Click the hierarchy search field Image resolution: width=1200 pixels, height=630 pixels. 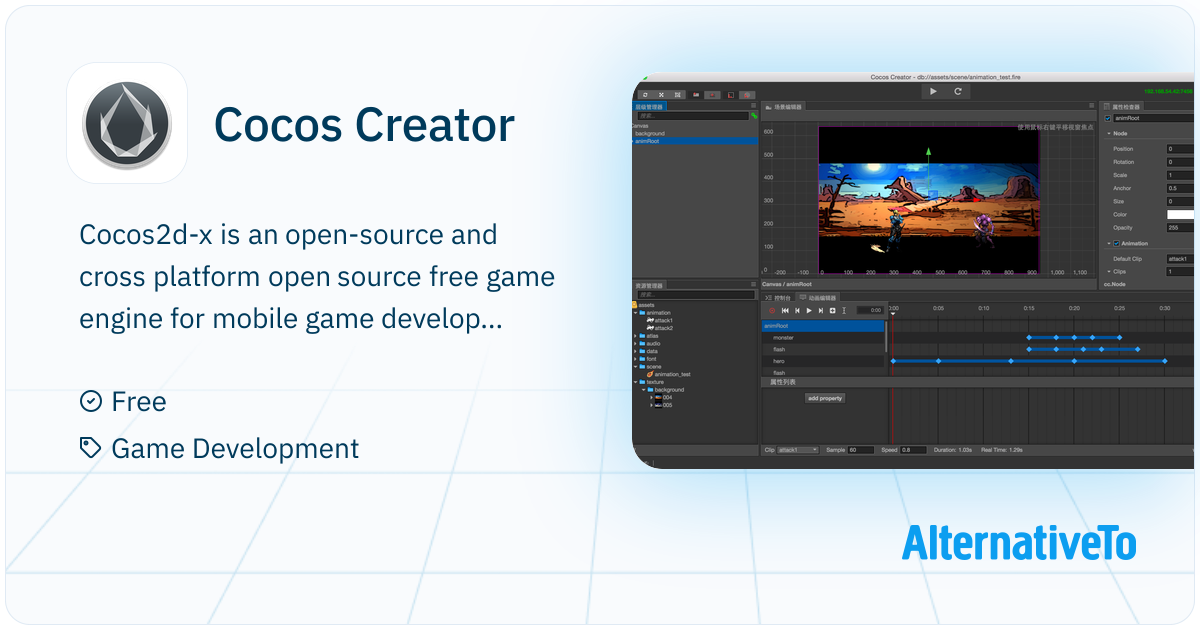coord(693,116)
